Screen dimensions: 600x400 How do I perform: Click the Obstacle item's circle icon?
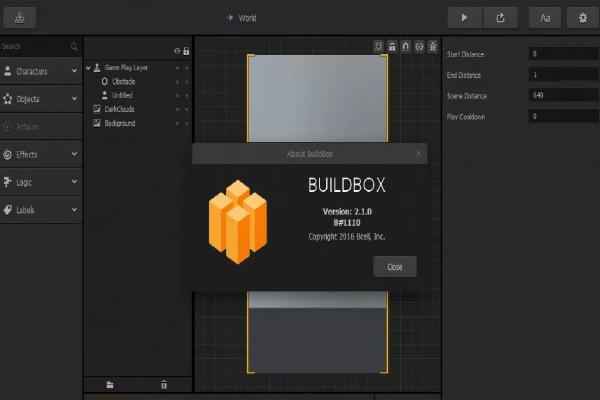pyautogui.click(x=104, y=82)
